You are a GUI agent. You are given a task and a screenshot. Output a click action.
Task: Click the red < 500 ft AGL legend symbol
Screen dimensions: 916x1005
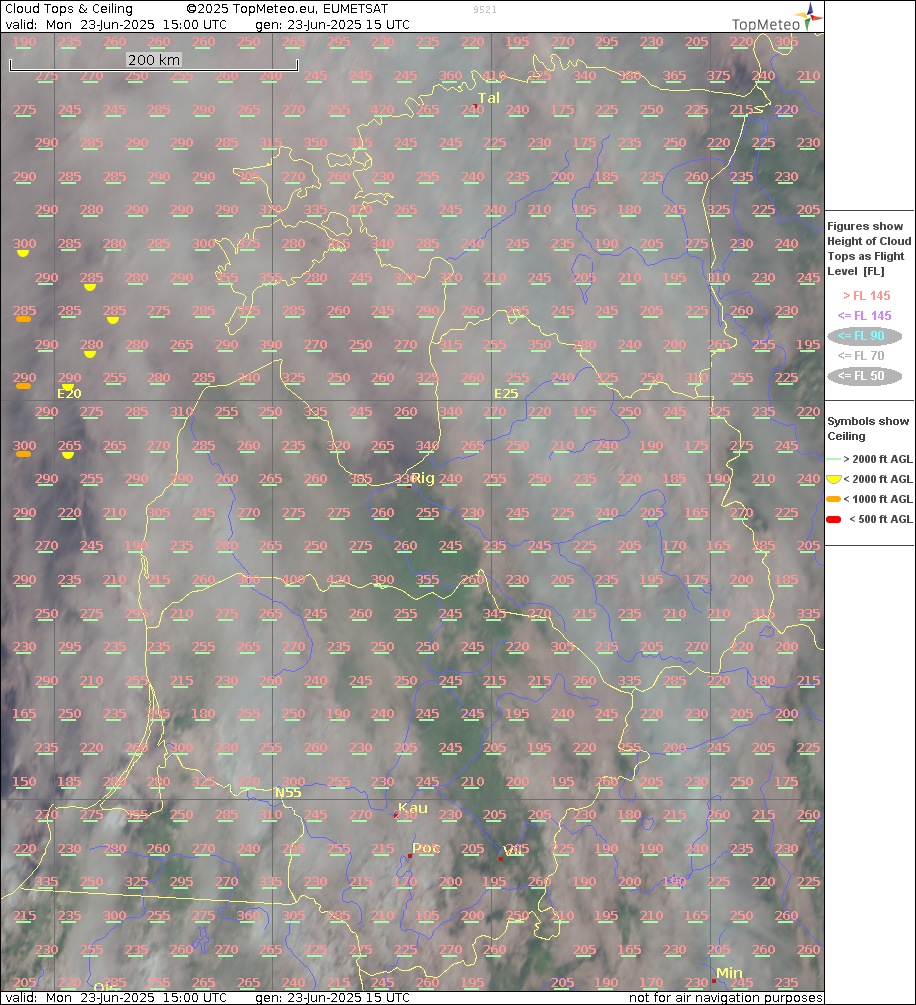[x=833, y=519]
